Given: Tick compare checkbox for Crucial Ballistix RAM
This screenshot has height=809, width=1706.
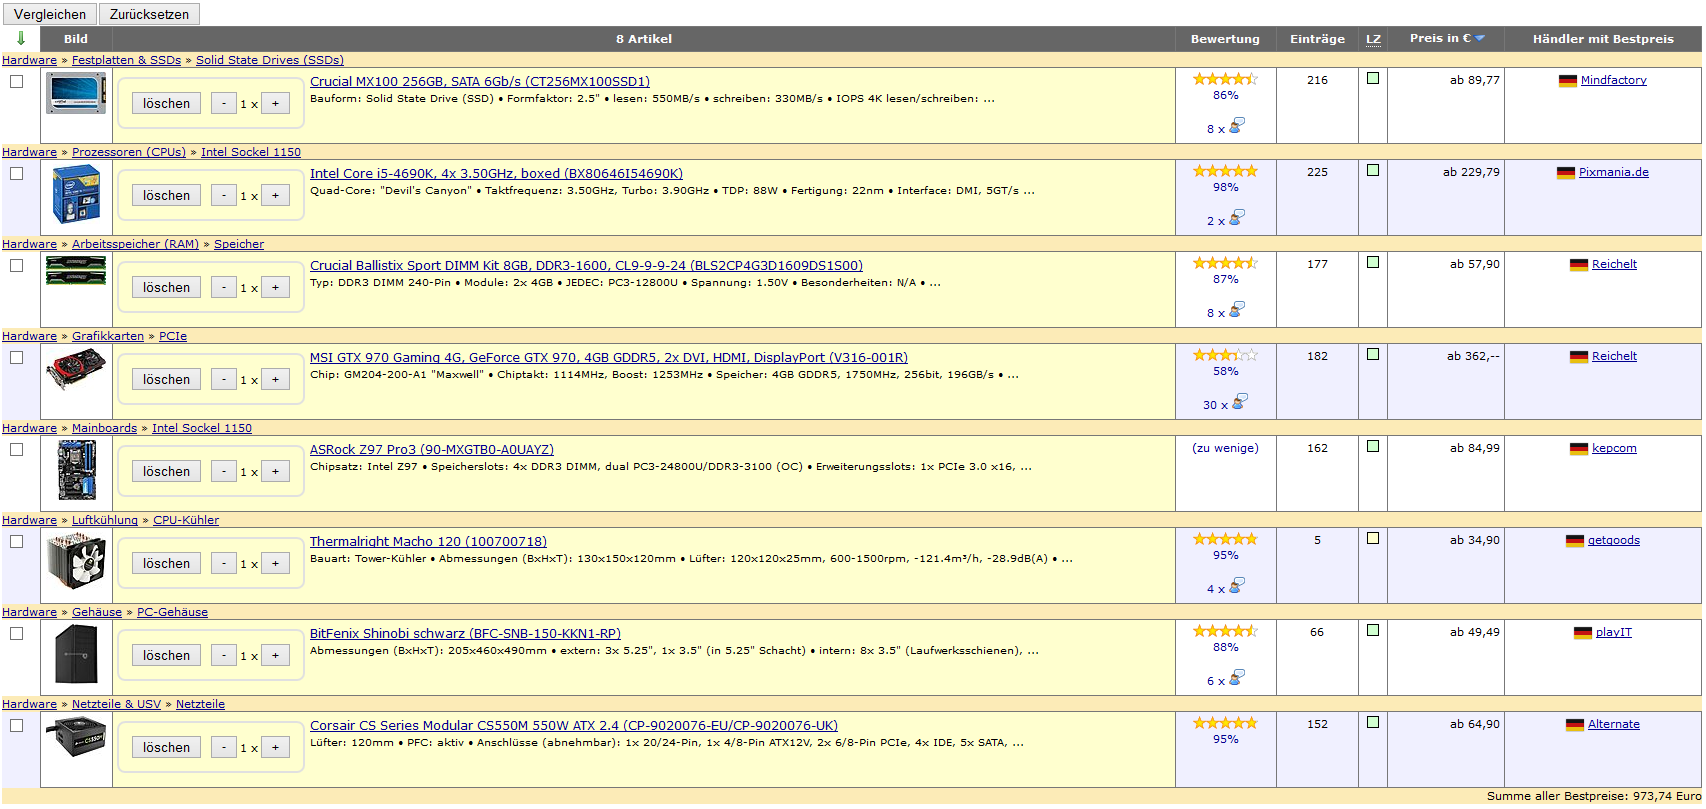Looking at the screenshot, I should [17, 266].
